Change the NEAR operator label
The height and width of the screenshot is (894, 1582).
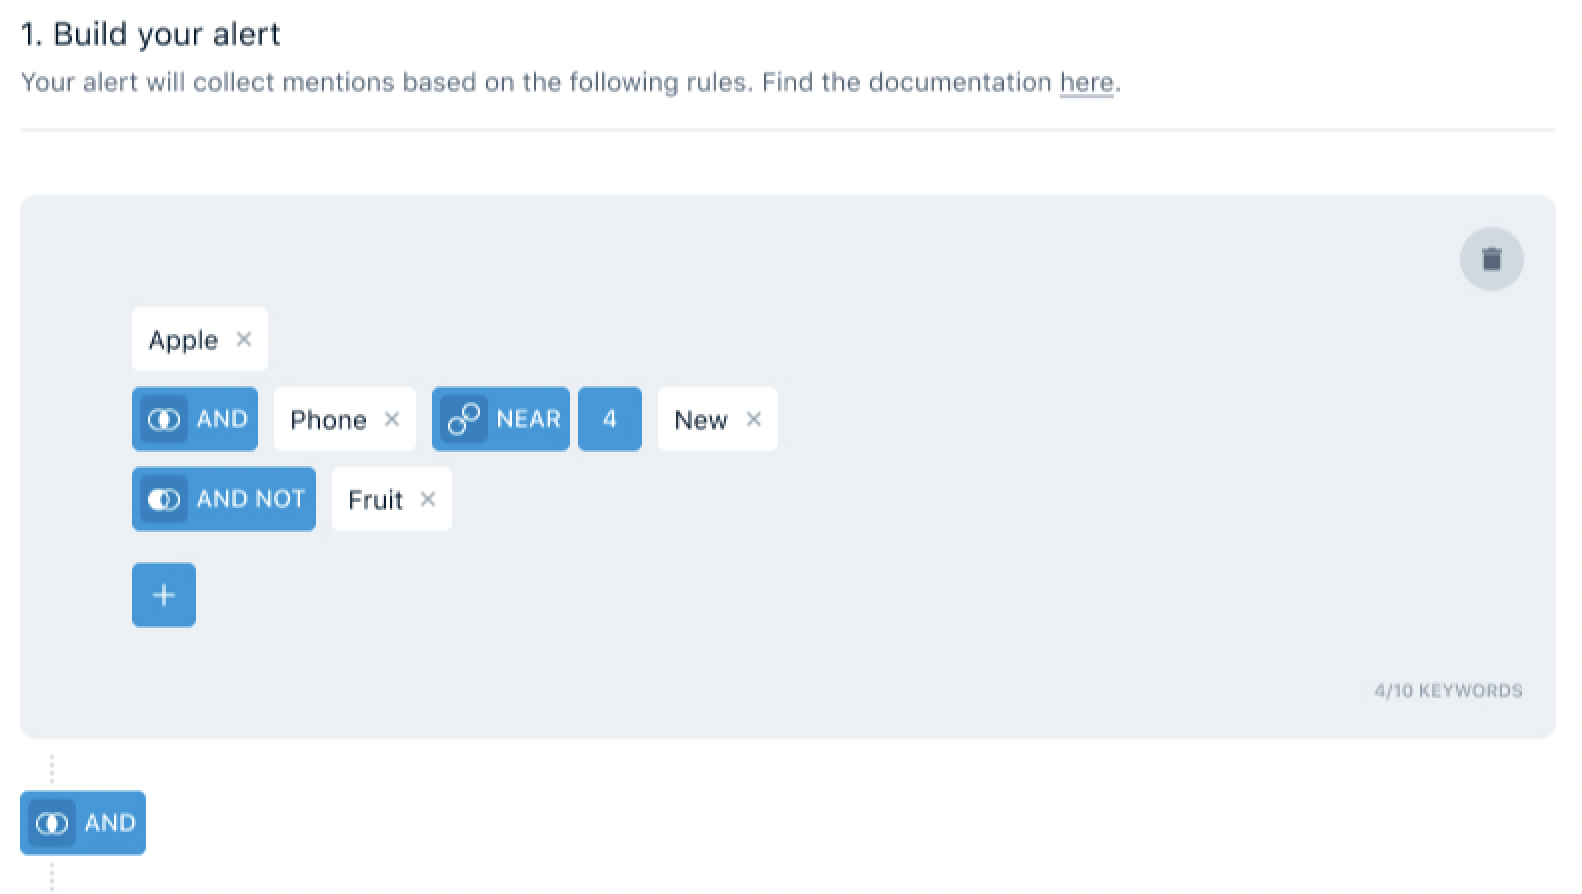tap(528, 419)
